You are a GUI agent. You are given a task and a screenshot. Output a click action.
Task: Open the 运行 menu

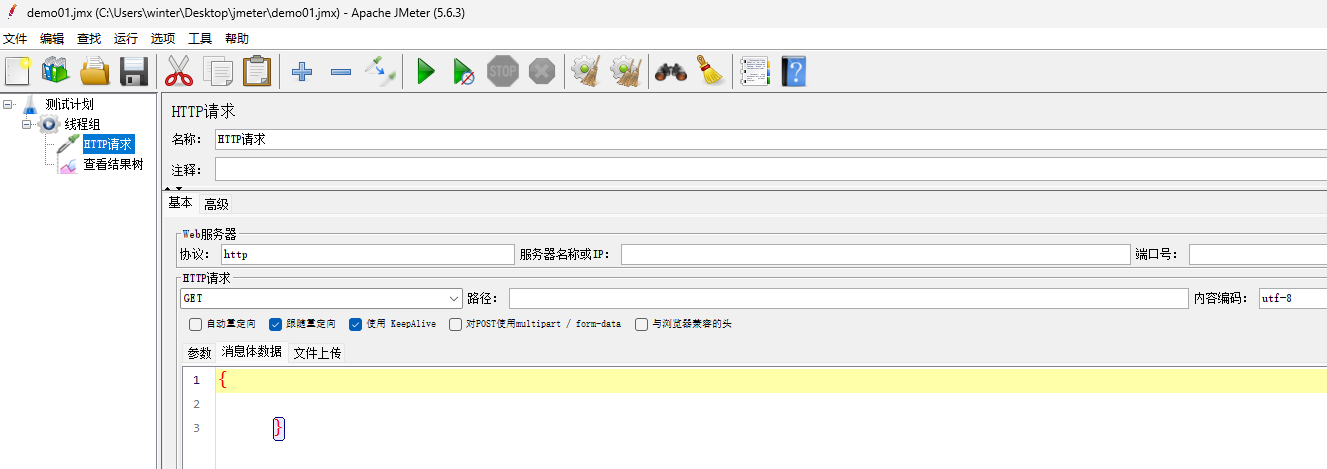pos(126,38)
